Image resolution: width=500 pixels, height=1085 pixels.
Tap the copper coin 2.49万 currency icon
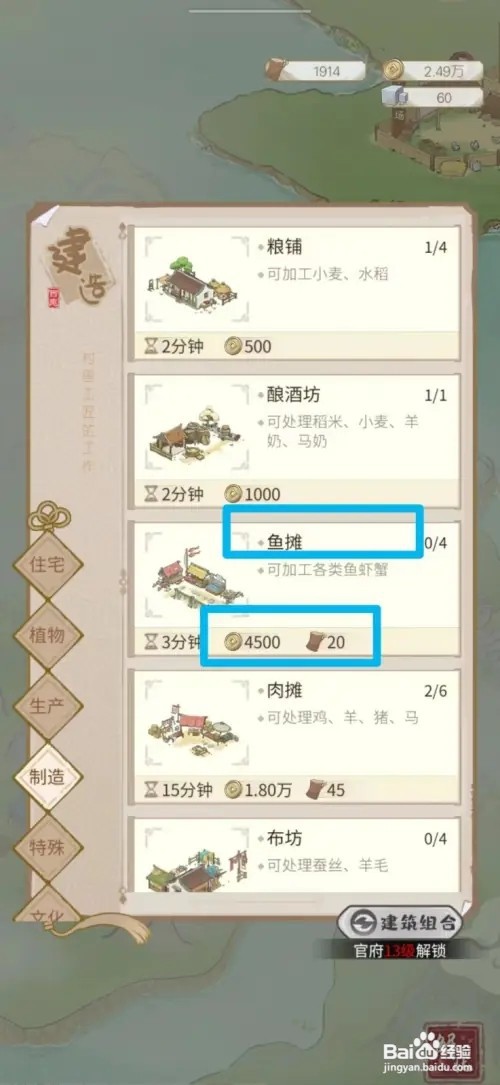tap(393, 69)
